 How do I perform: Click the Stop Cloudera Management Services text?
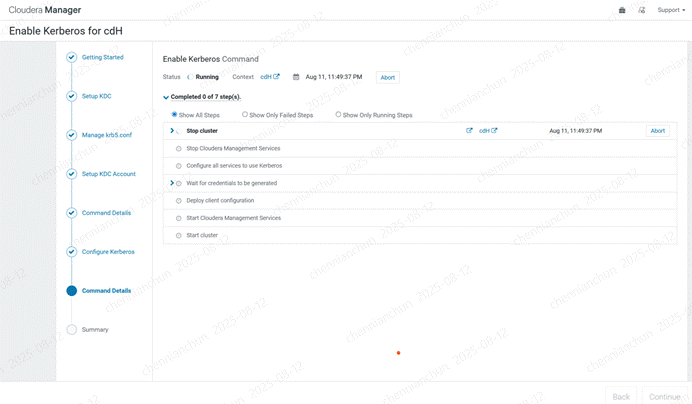tap(233, 148)
